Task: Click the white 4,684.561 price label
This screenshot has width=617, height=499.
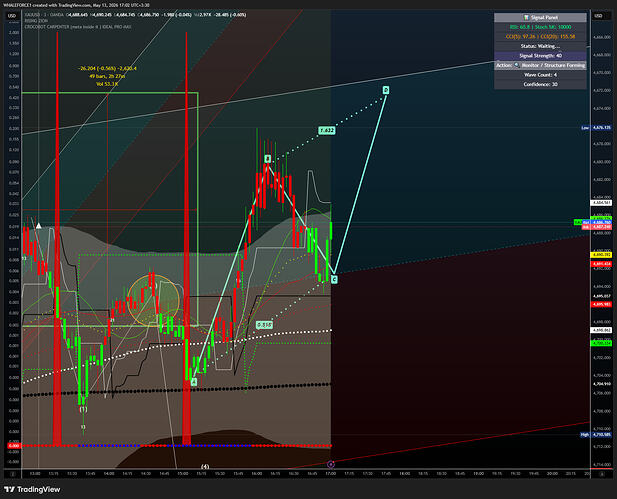Action: pyautogui.click(x=601, y=203)
